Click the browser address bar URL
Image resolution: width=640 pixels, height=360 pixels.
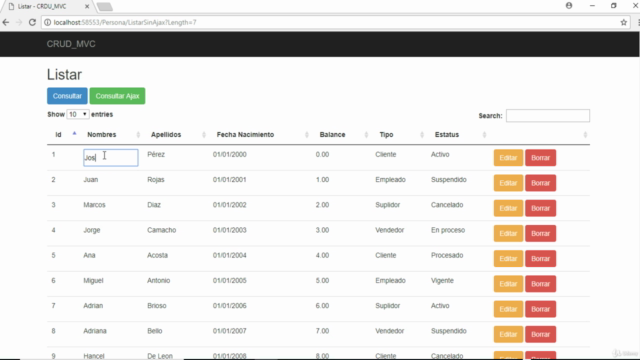click(125, 22)
